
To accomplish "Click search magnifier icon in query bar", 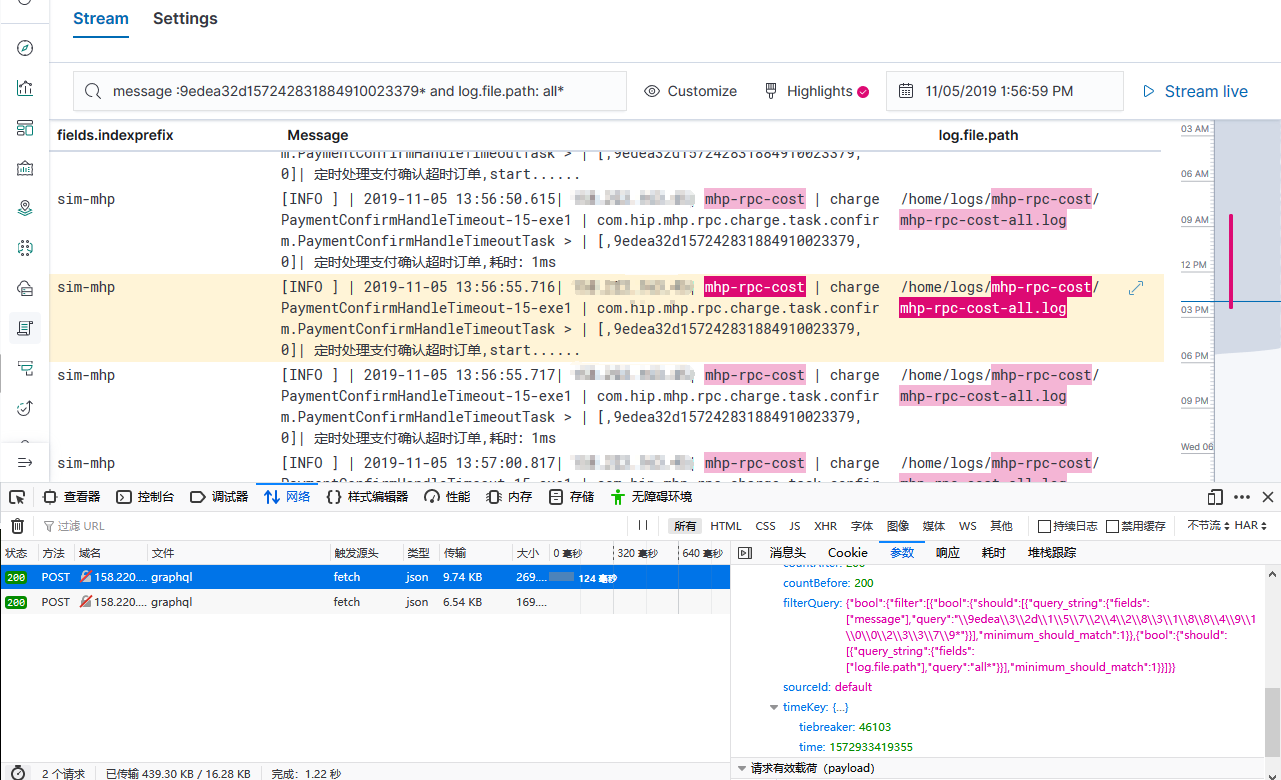I will click(93, 91).
